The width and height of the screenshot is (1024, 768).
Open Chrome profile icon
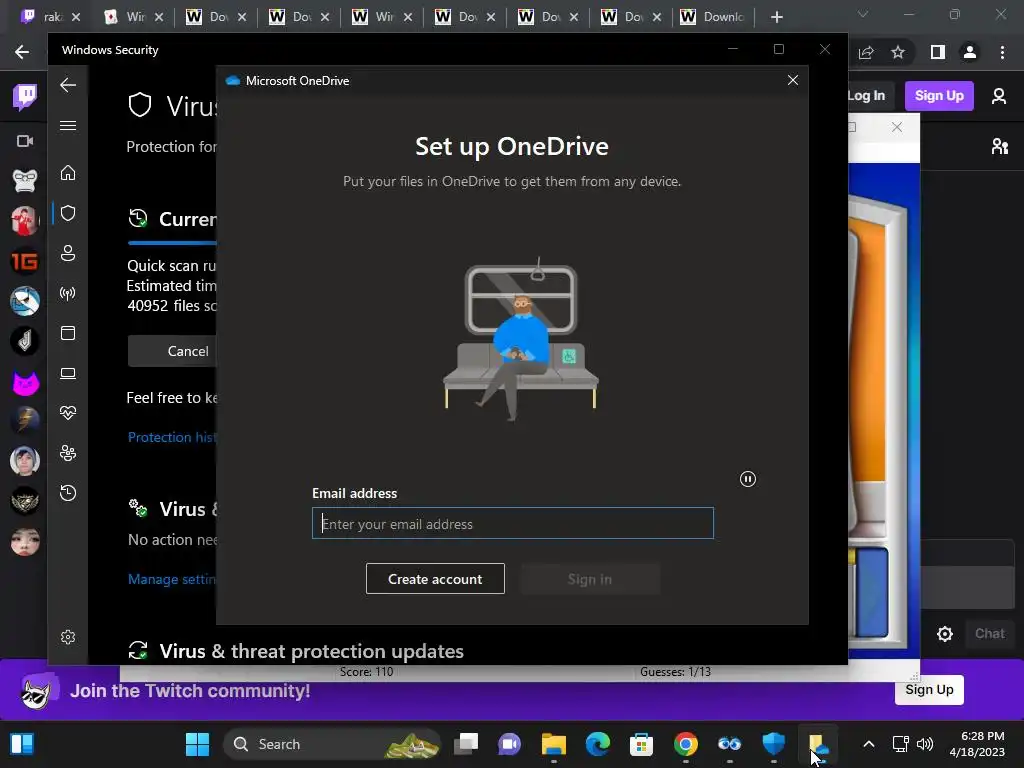pos(970,52)
